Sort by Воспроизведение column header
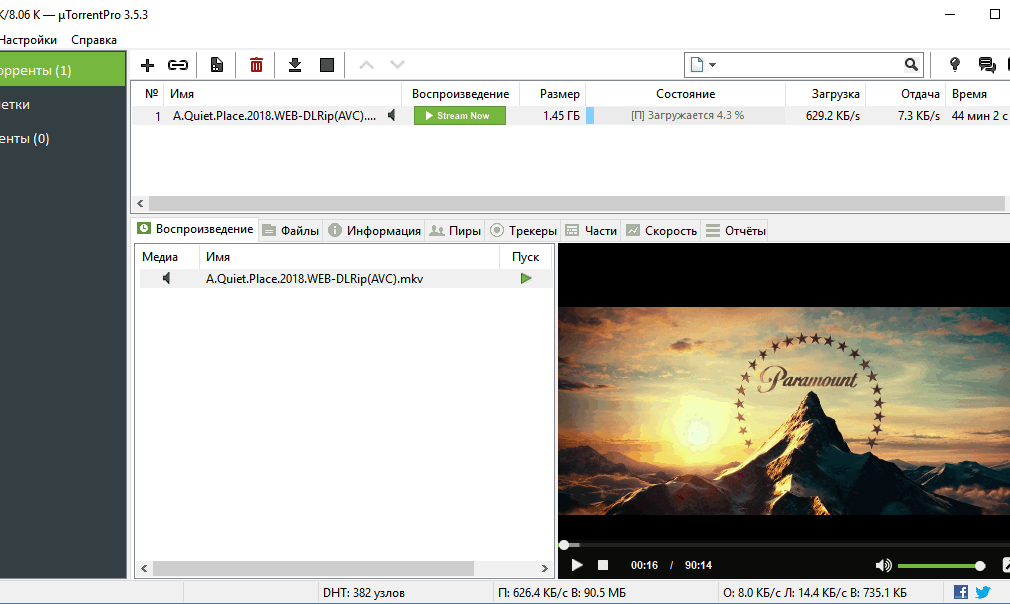Image resolution: width=1010 pixels, height=604 pixels. [461, 94]
